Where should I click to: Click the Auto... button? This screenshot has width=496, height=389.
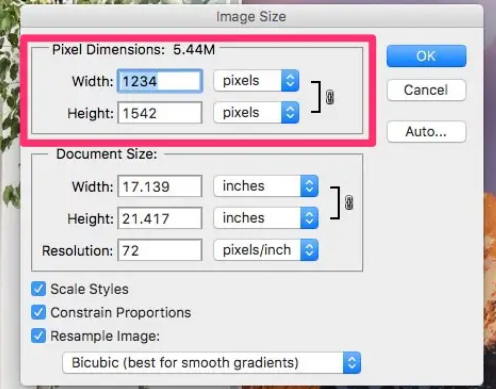click(426, 132)
